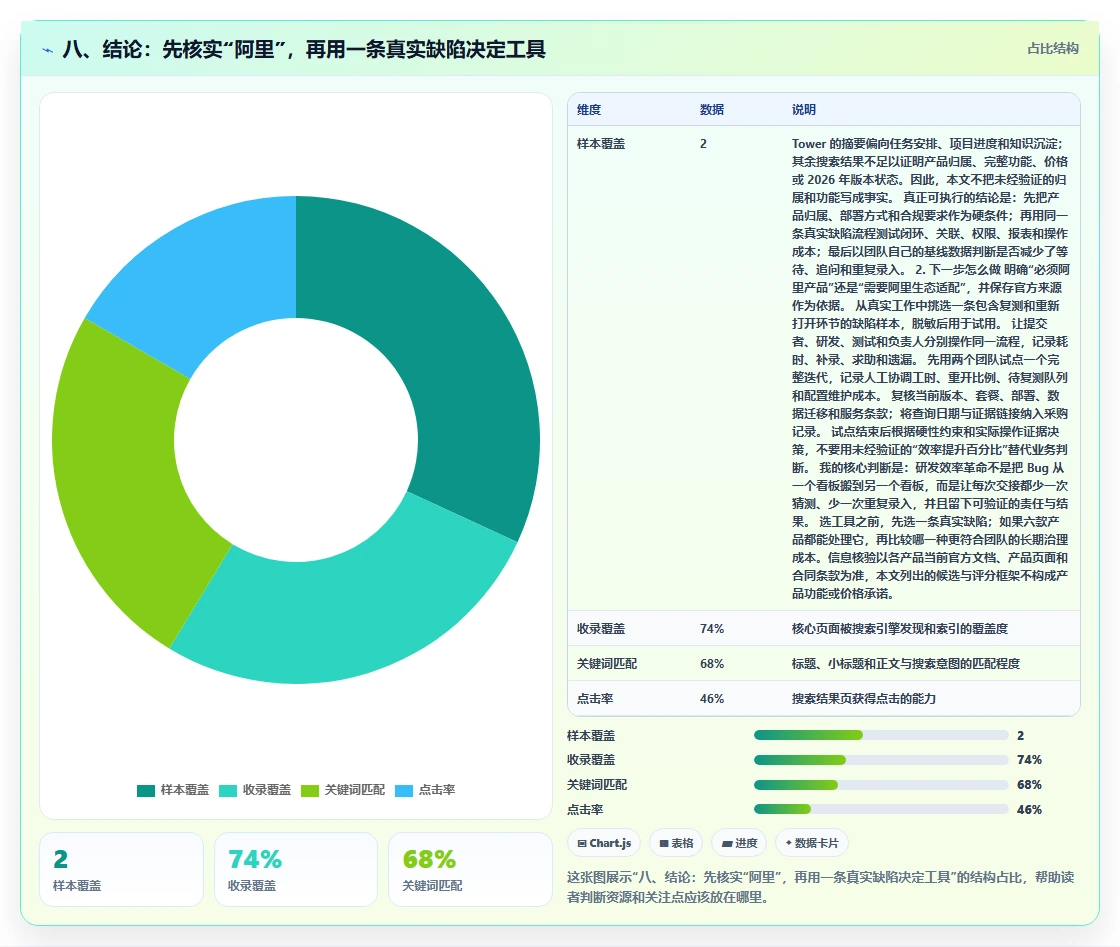This screenshot has width=1120, height=947.
Task: Open the 收录覆盖 74% data card
Action: (296, 869)
